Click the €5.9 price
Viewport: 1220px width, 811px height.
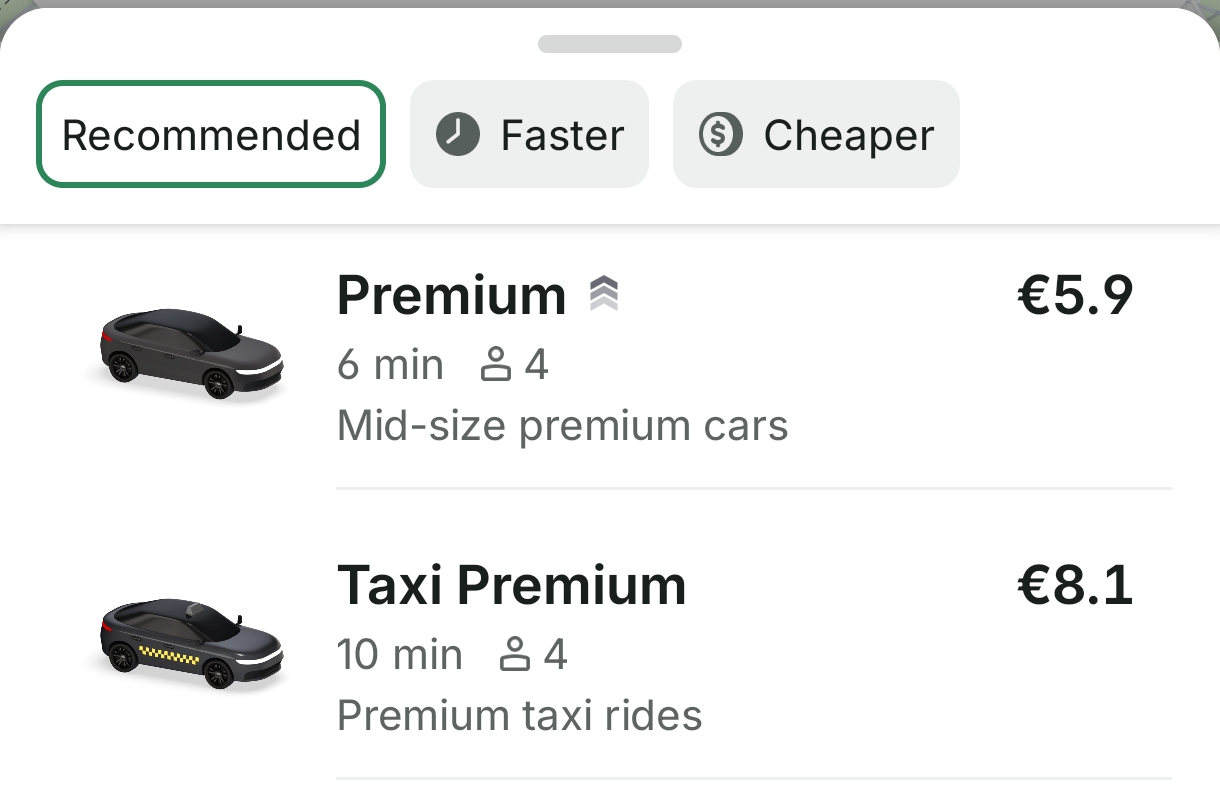pyautogui.click(x=1075, y=295)
